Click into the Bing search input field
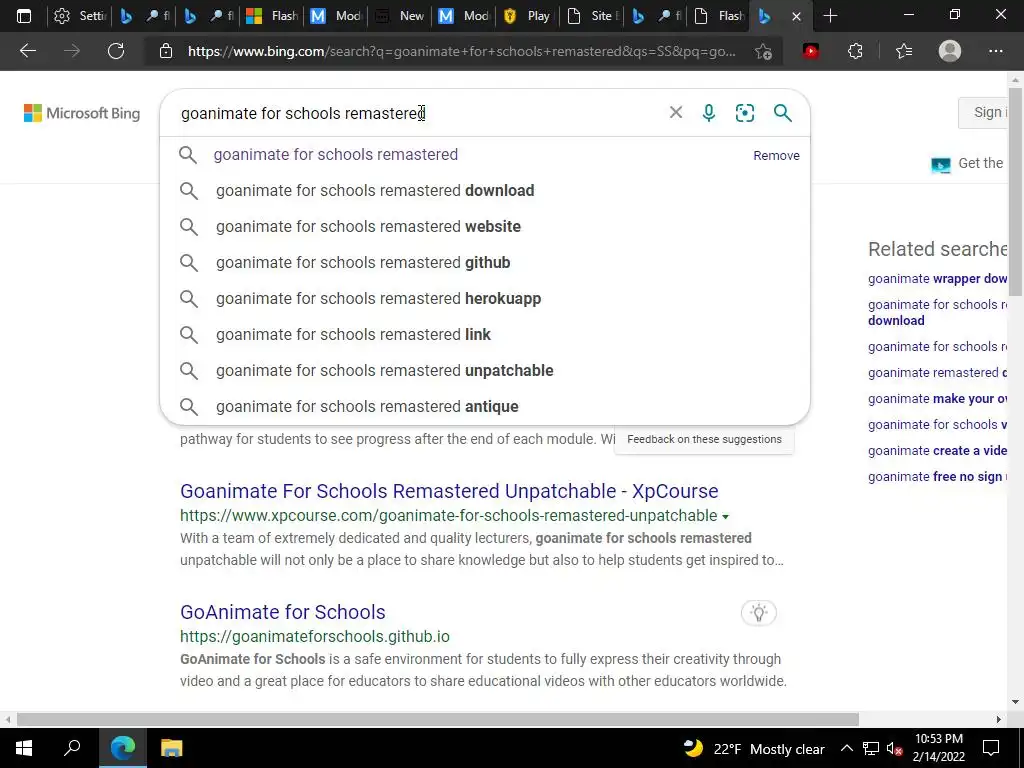Image resolution: width=1024 pixels, height=768 pixels. [x=418, y=113]
